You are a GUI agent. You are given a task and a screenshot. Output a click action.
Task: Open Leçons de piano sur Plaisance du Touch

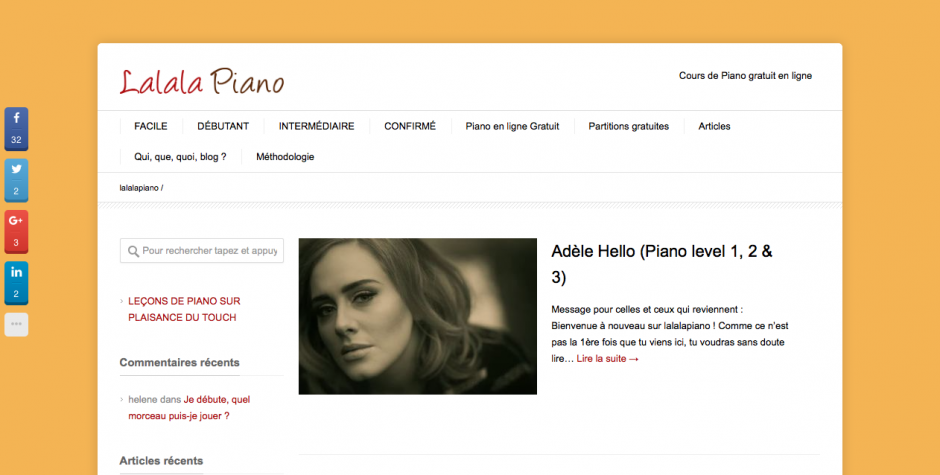pyautogui.click(x=184, y=309)
